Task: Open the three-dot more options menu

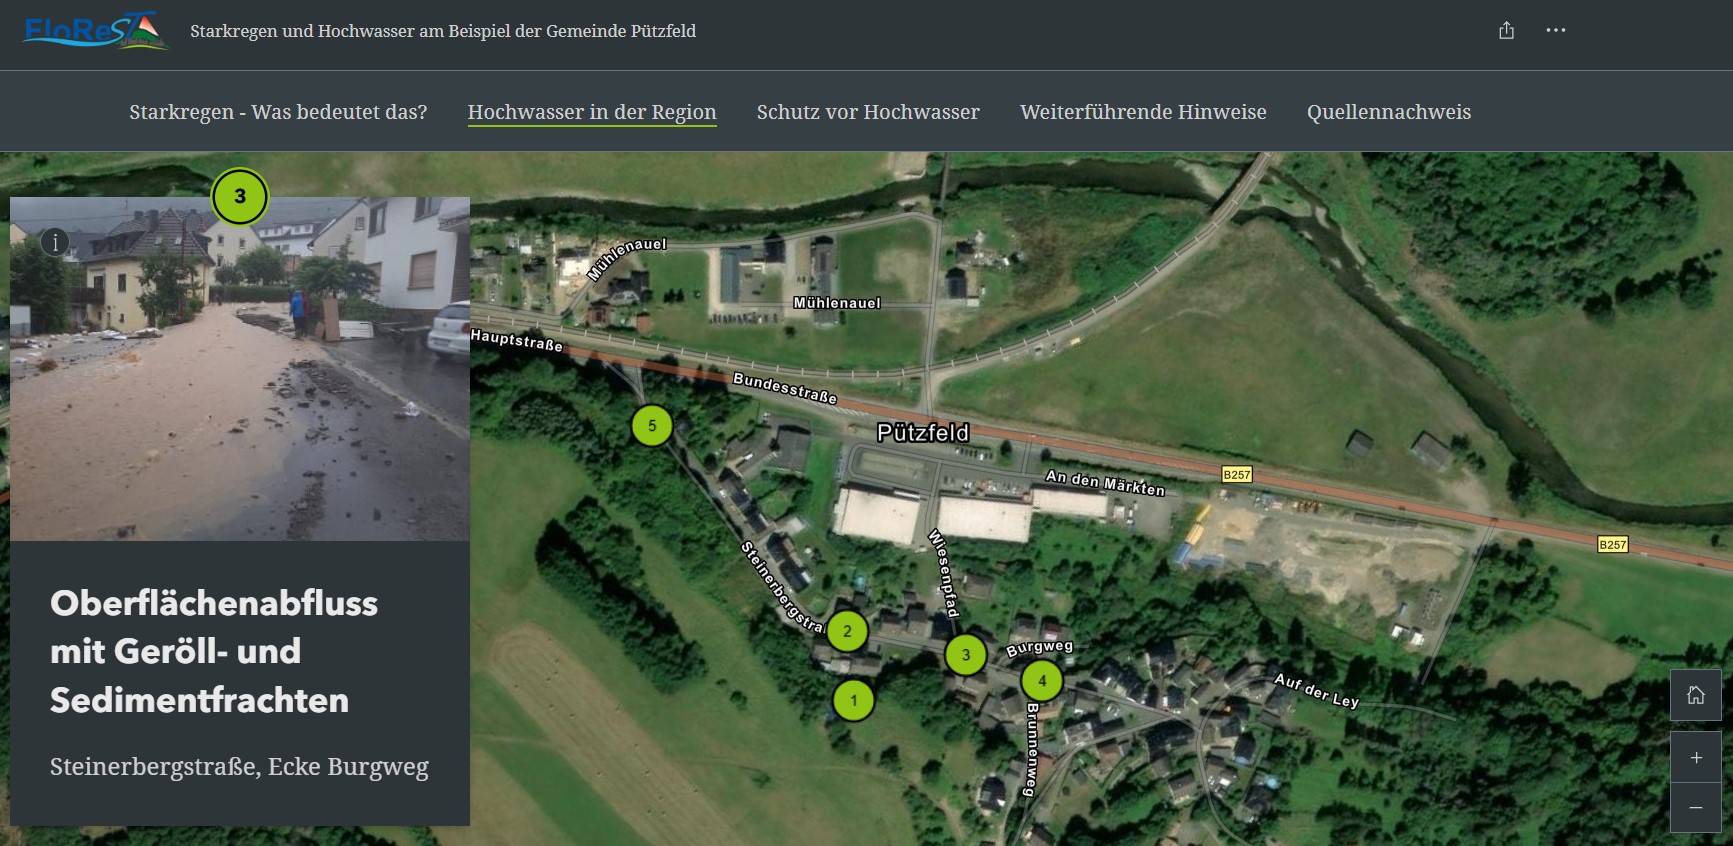Action: click(1555, 31)
